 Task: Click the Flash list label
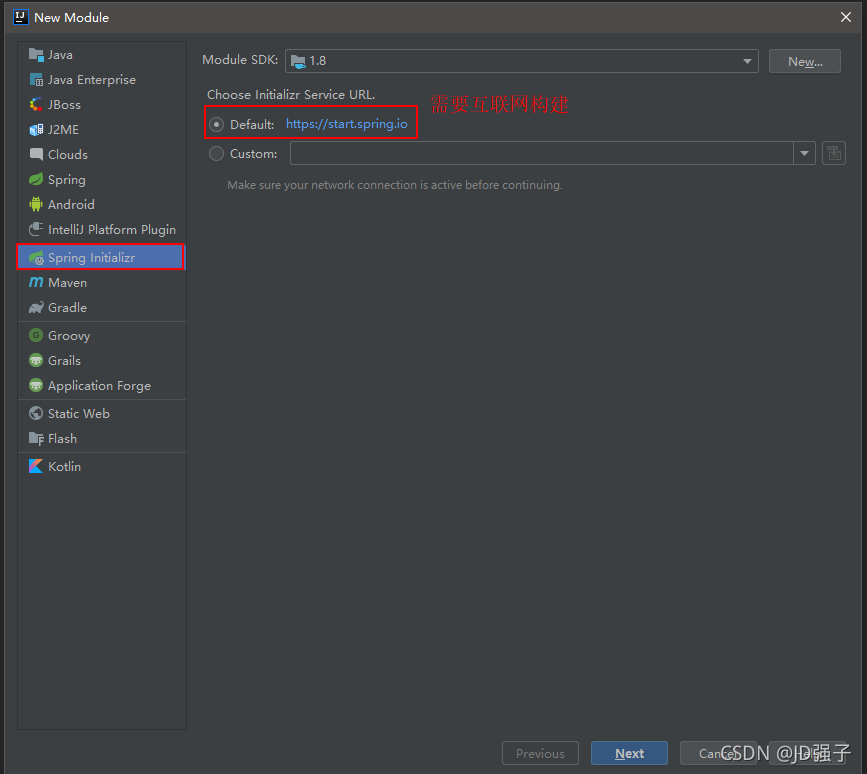click(x=62, y=438)
